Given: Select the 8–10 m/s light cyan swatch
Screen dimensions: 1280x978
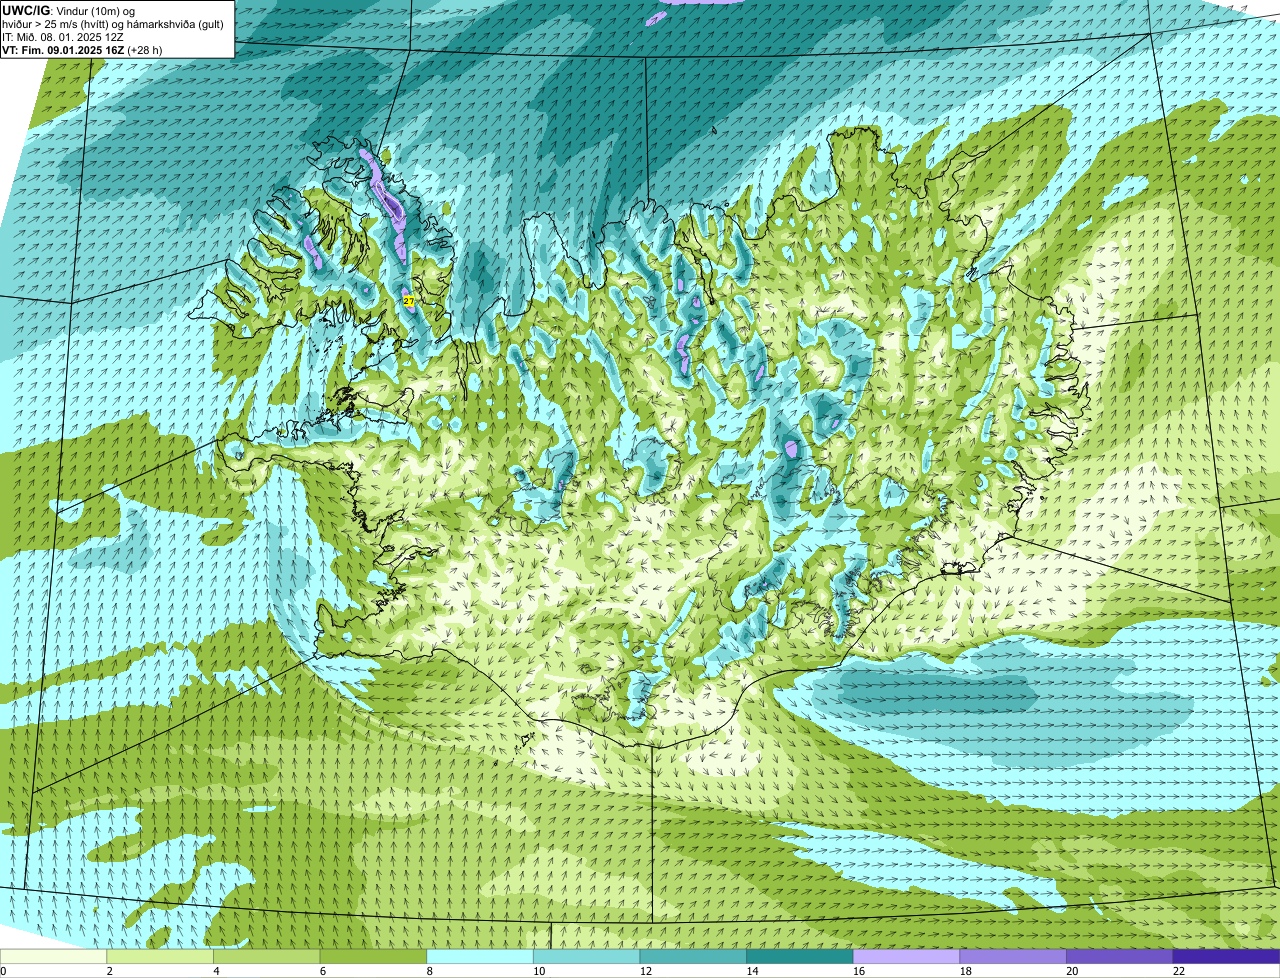Looking at the screenshot, I should point(480,956).
